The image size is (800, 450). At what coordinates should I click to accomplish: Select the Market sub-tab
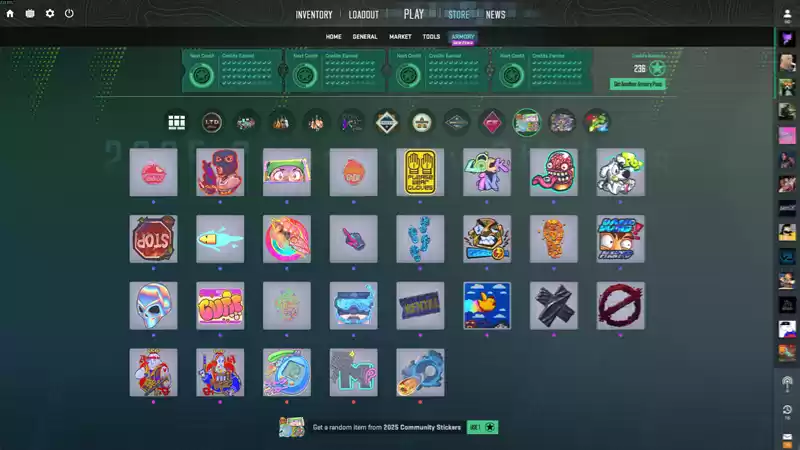click(400, 37)
